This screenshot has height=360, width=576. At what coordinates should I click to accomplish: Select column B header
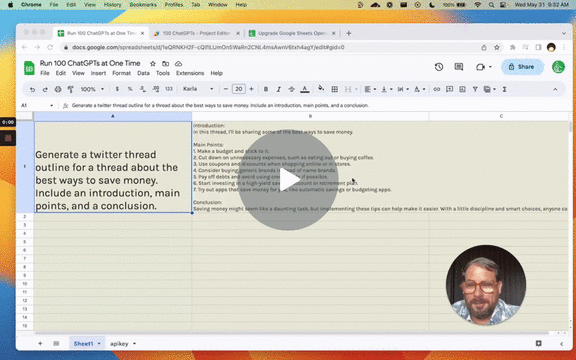pyautogui.click(x=310, y=116)
